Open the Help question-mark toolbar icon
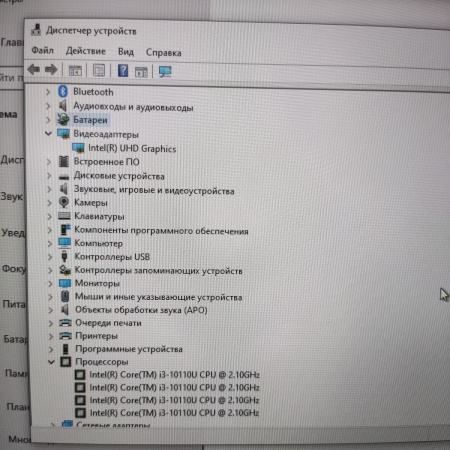The height and width of the screenshot is (450, 450). click(123, 71)
